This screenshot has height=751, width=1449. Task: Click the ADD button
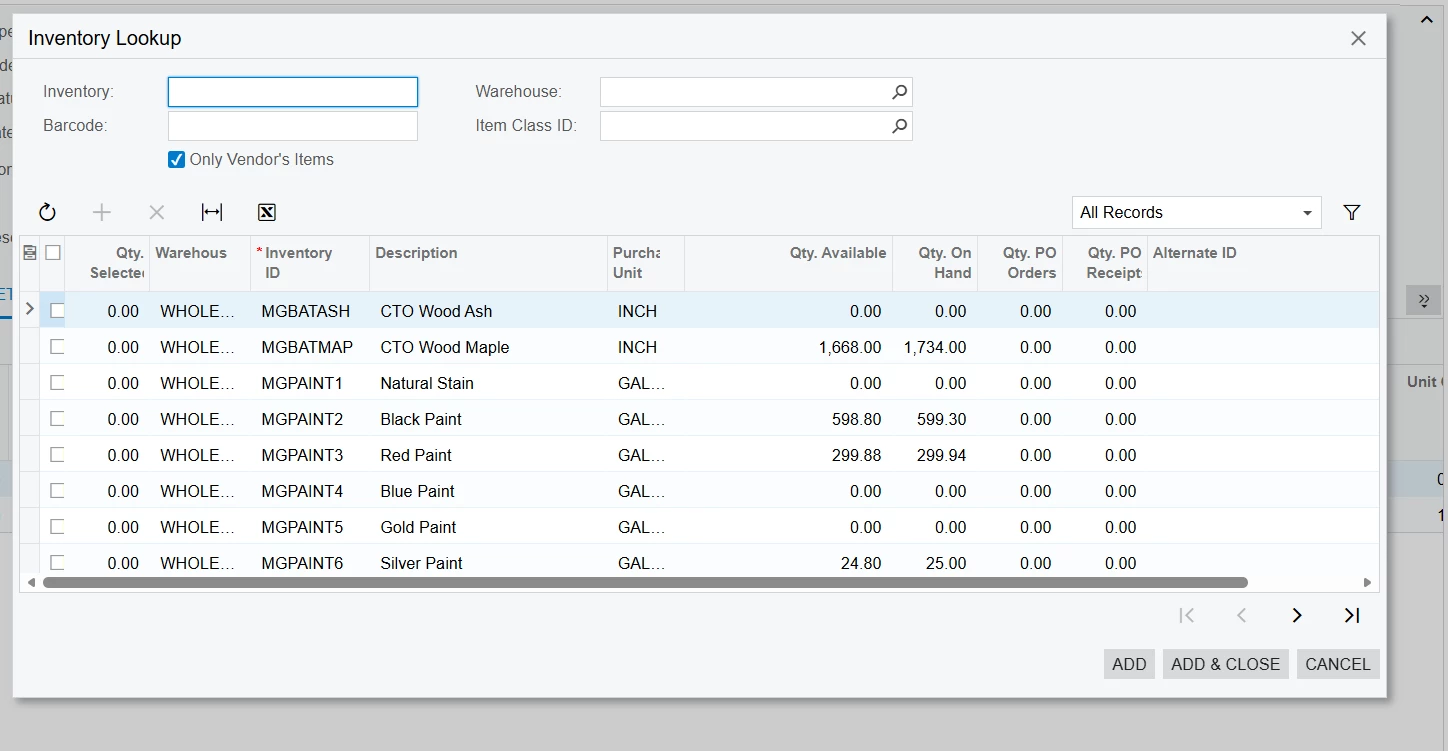coord(1129,664)
